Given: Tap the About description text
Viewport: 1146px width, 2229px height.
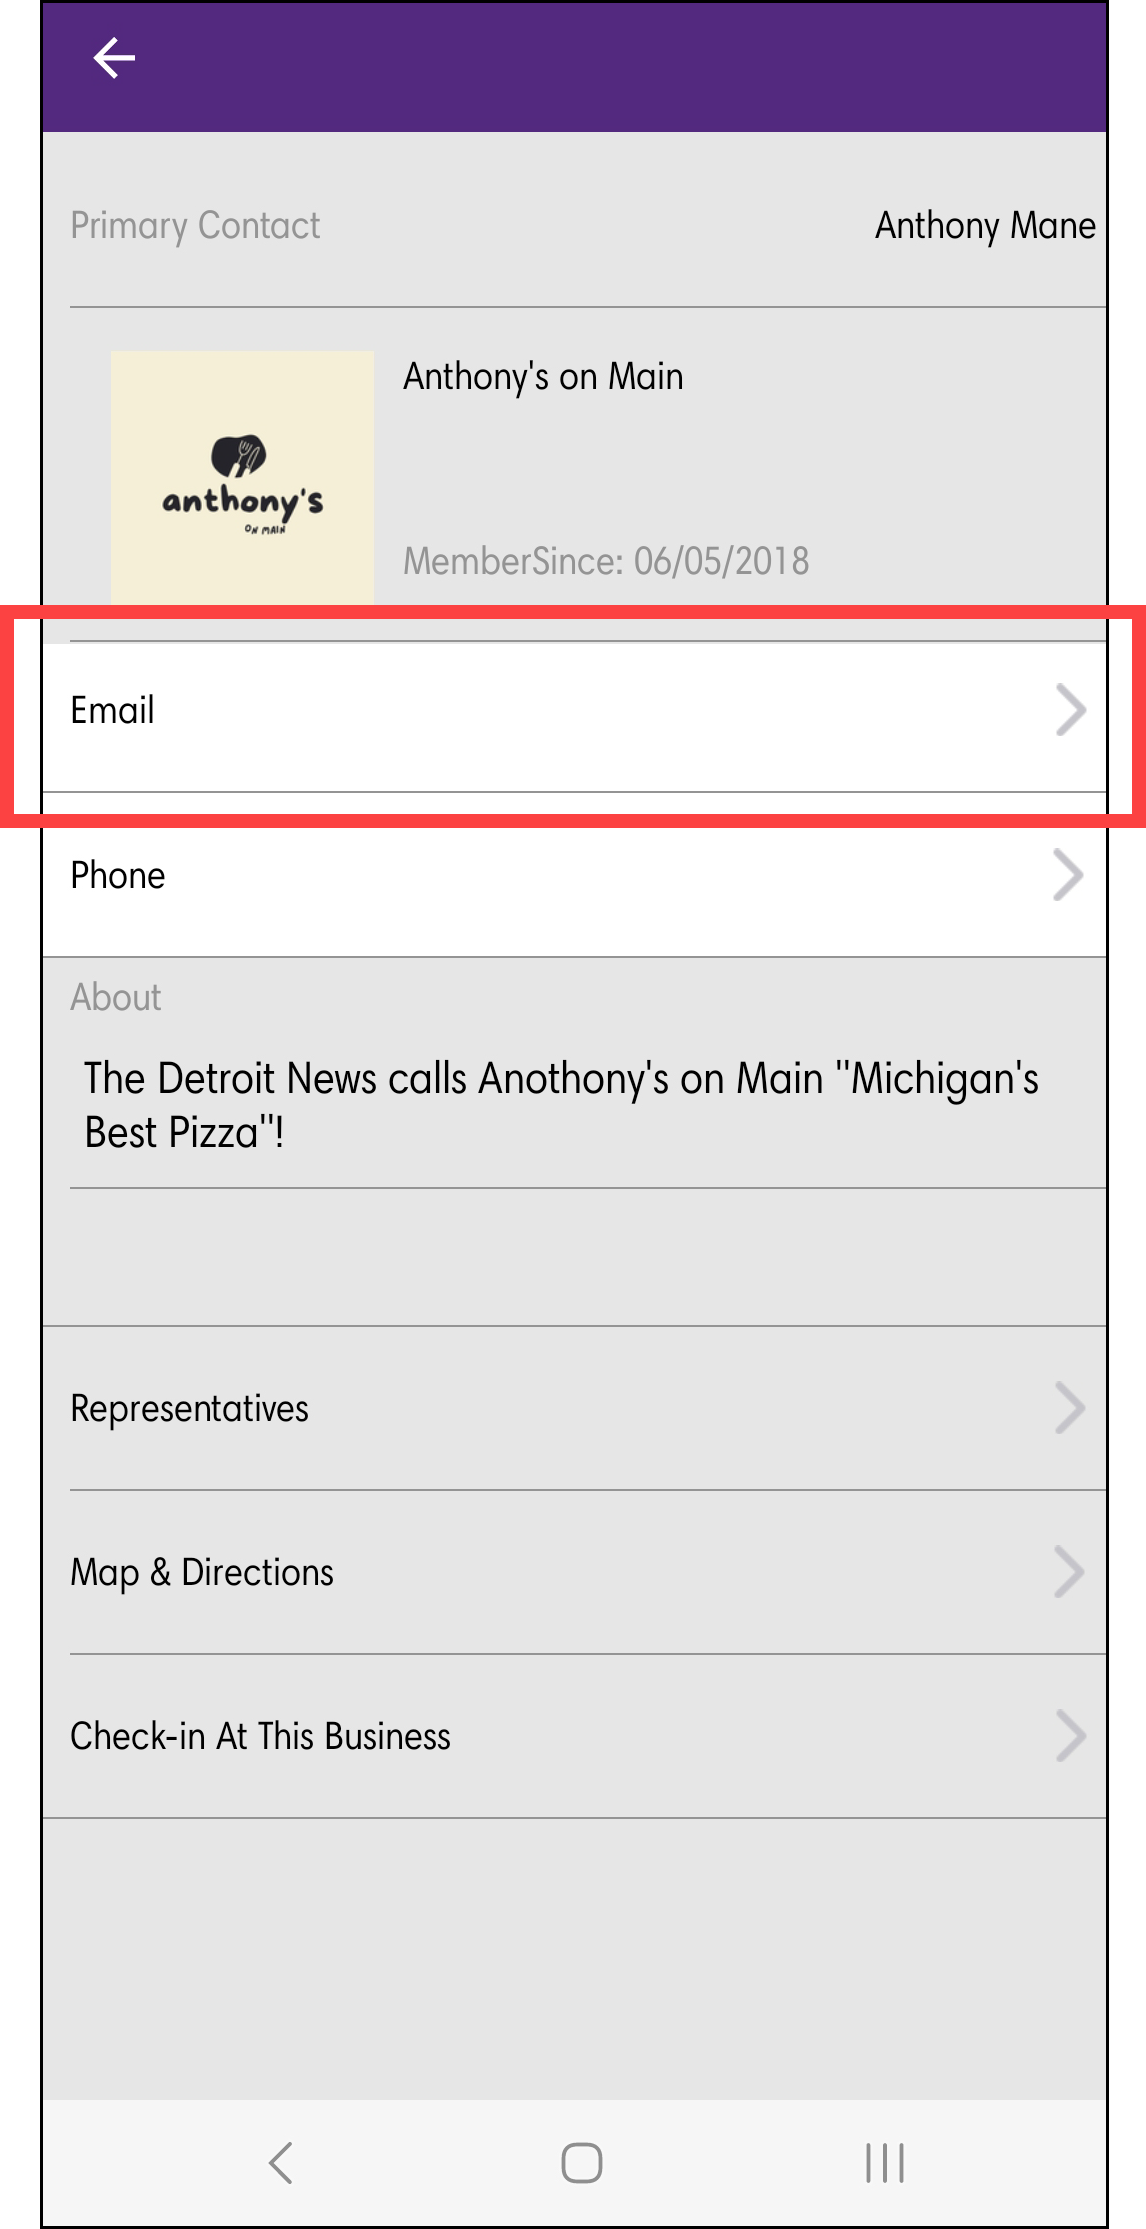Looking at the screenshot, I should click(x=560, y=1105).
